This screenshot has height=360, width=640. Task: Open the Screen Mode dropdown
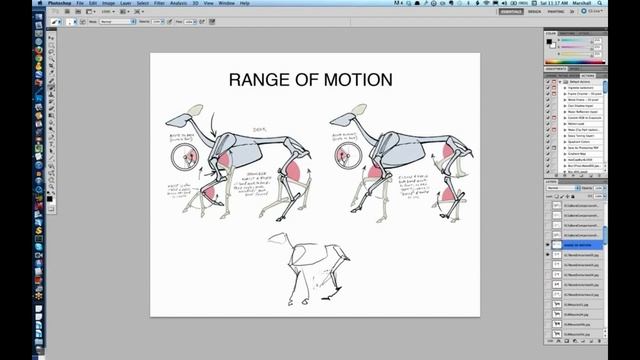[x=139, y=11]
